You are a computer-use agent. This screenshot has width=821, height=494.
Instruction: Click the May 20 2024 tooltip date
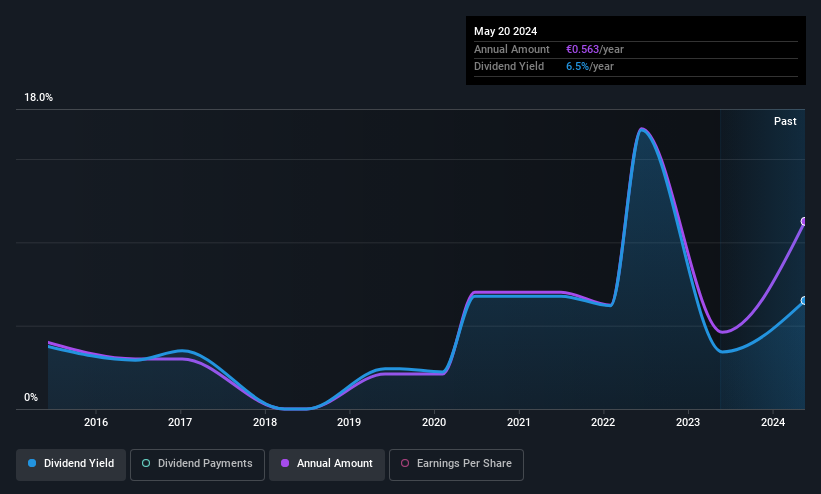(505, 31)
